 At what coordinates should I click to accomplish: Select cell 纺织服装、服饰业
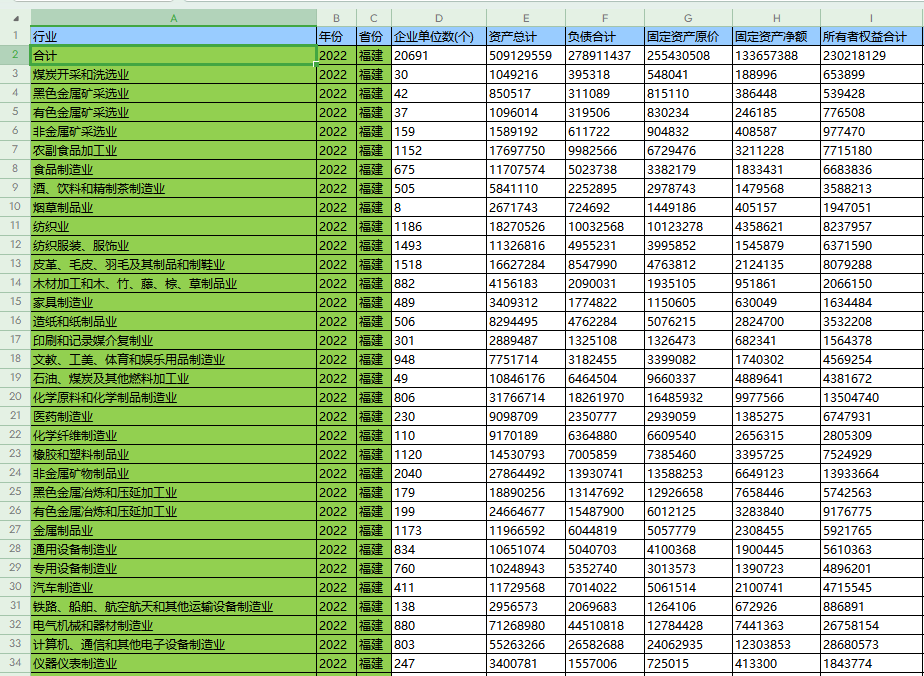pos(173,245)
